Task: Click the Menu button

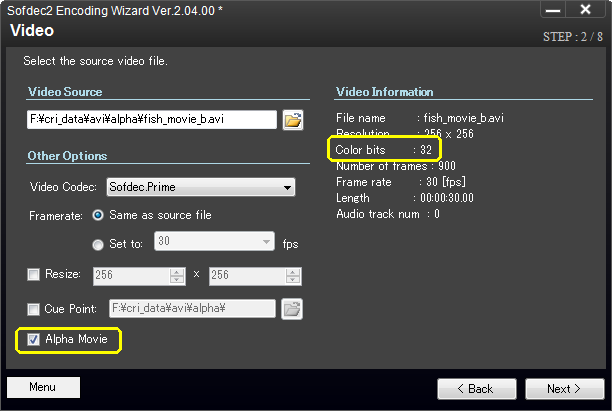Action: [x=43, y=387]
